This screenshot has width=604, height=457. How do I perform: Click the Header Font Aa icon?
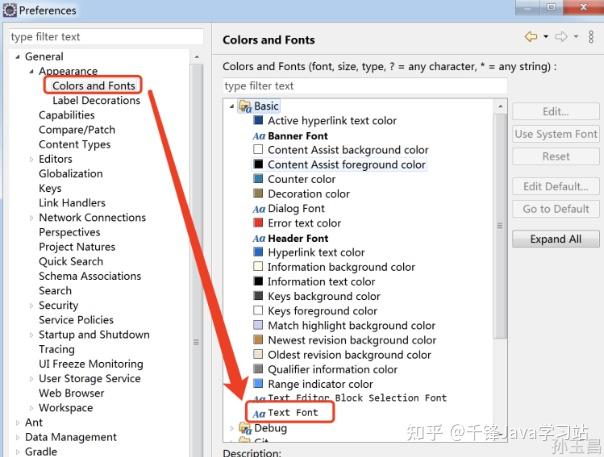259,239
